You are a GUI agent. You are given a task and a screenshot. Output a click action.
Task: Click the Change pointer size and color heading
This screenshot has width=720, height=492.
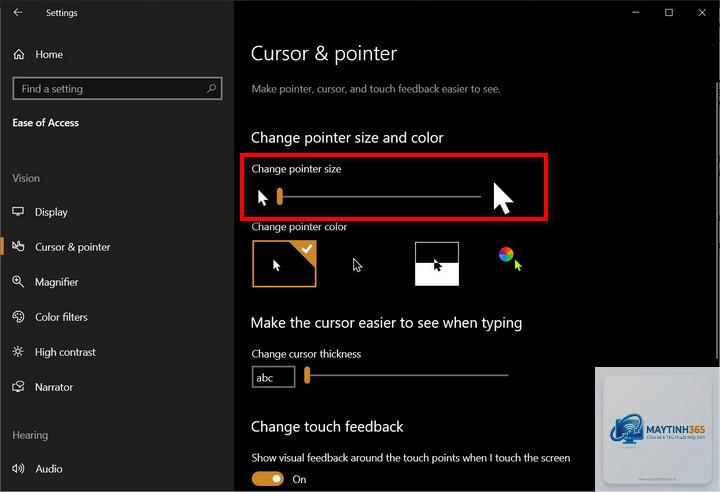[x=347, y=138]
